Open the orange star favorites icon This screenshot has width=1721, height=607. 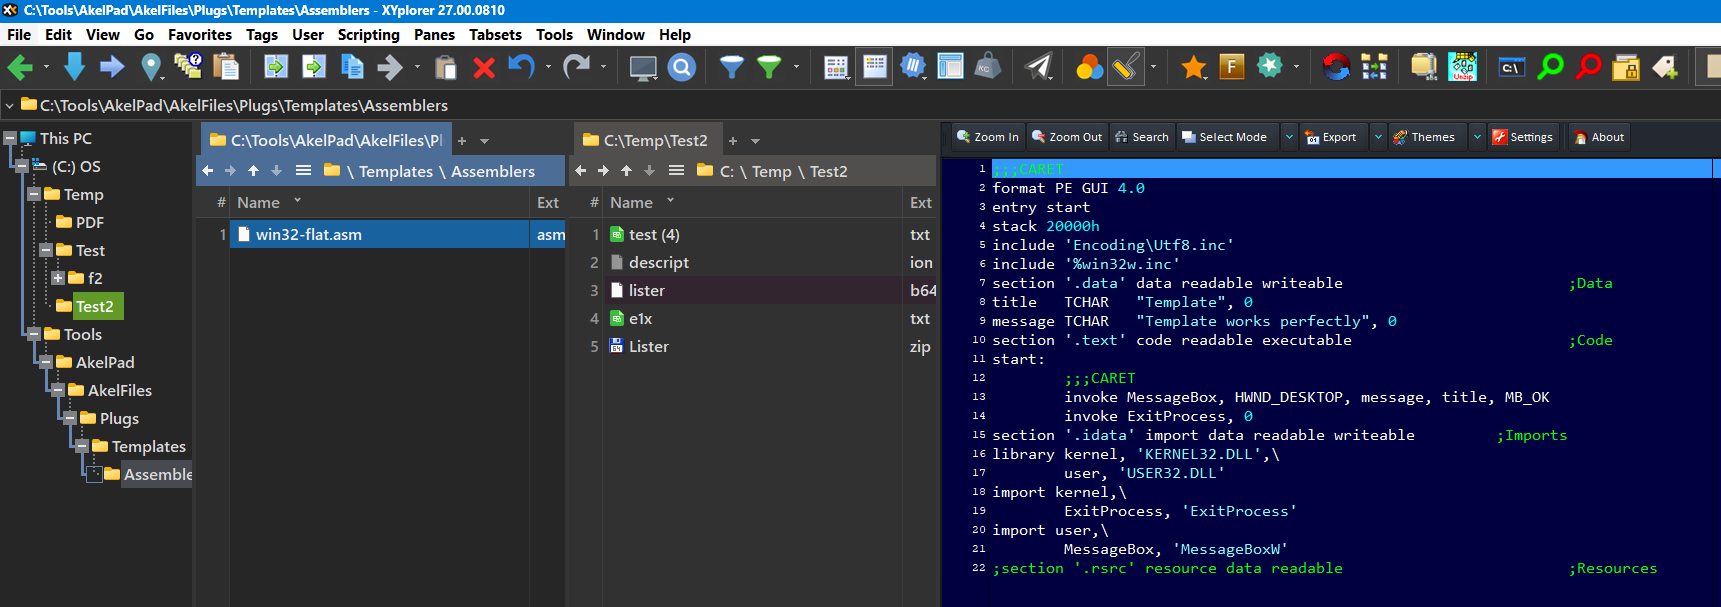coord(1194,67)
